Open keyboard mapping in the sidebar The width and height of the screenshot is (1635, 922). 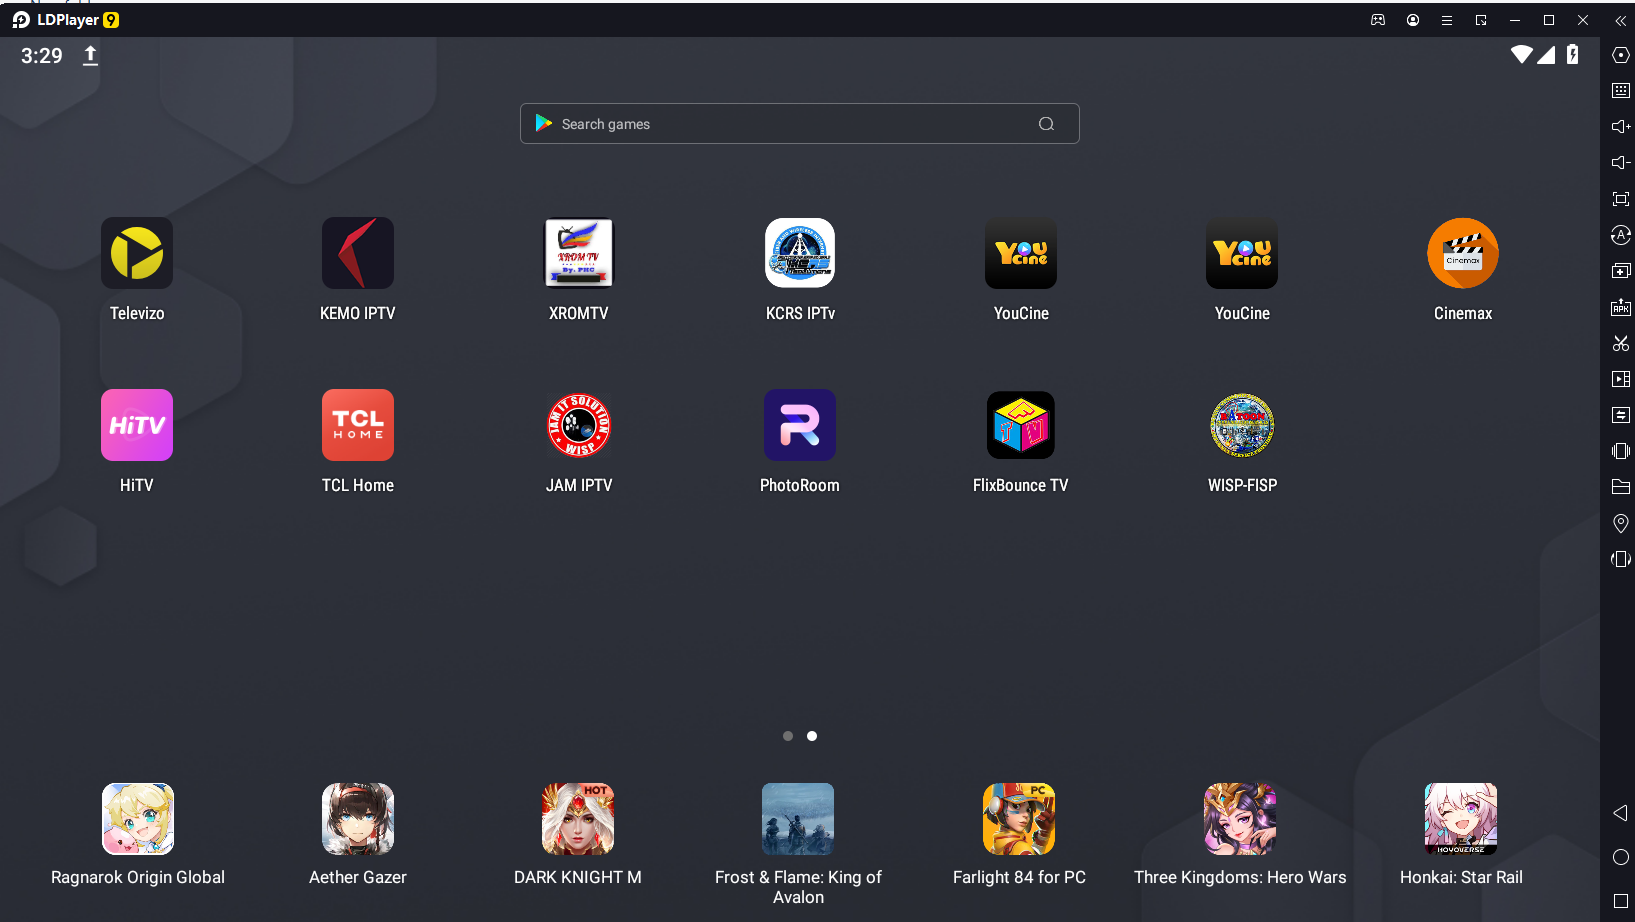click(1621, 91)
